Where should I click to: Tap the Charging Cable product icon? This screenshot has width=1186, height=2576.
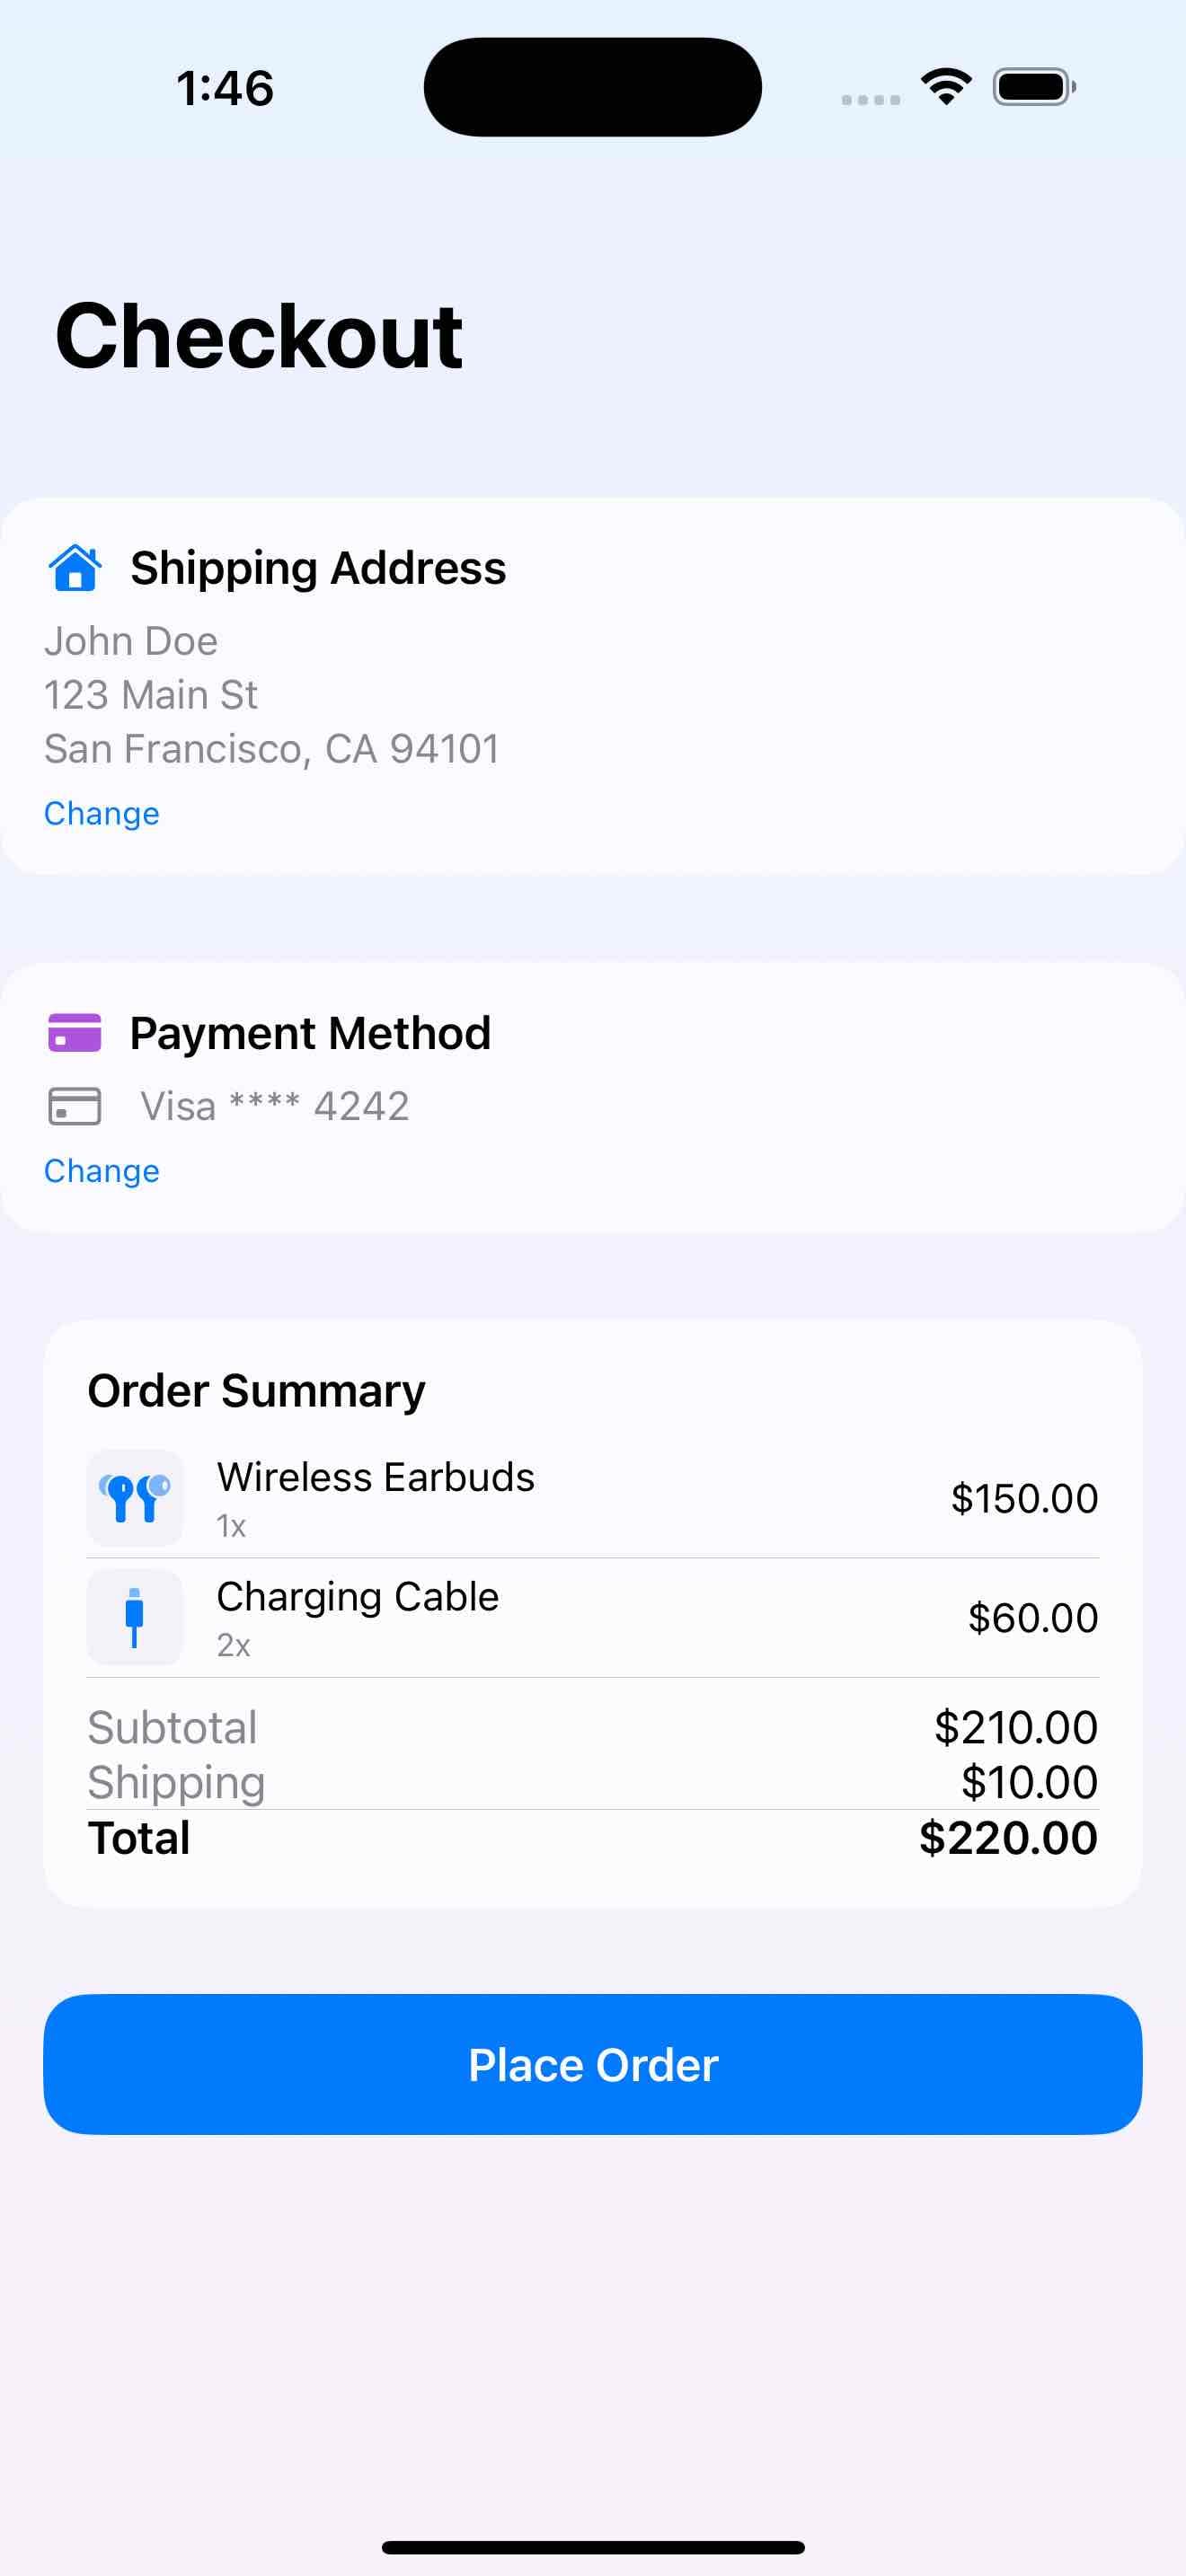click(x=135, y=1617)
